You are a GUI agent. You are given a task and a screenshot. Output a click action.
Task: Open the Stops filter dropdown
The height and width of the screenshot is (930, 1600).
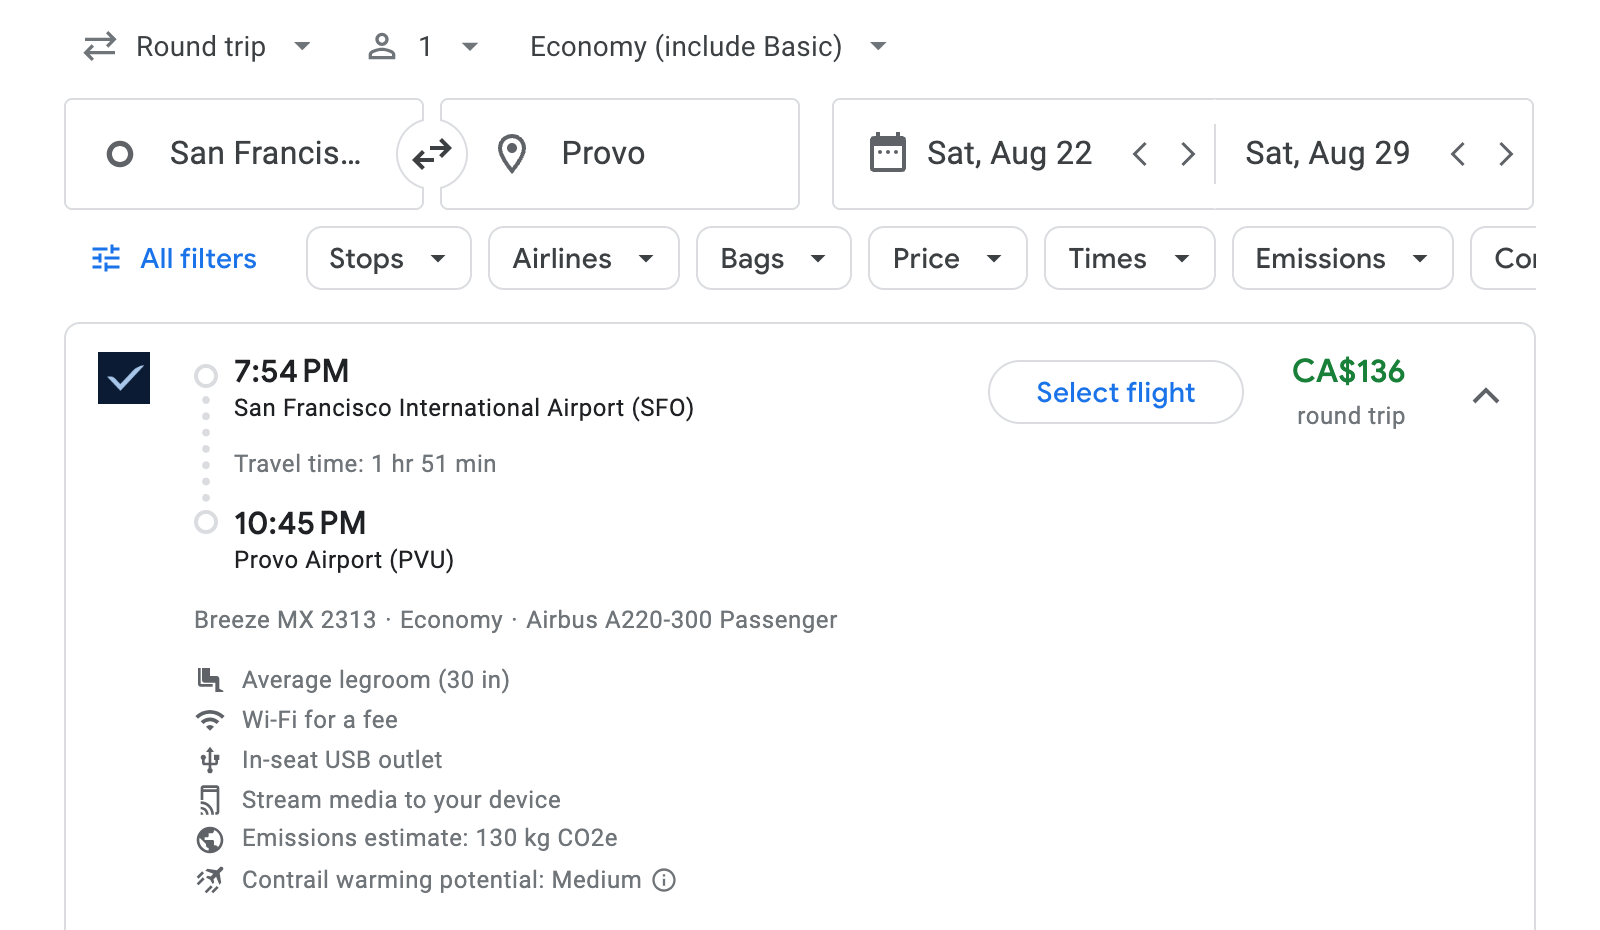pyautogui.click(x=388, y=258)
